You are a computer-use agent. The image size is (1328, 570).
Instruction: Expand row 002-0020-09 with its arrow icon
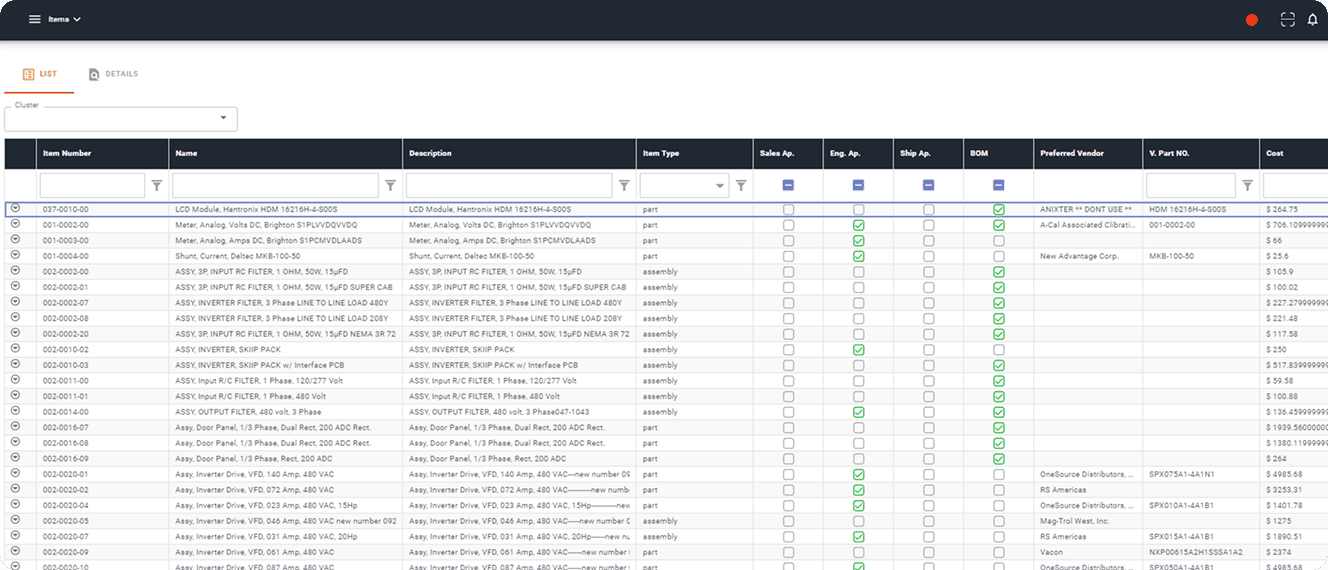coord(15,551)
